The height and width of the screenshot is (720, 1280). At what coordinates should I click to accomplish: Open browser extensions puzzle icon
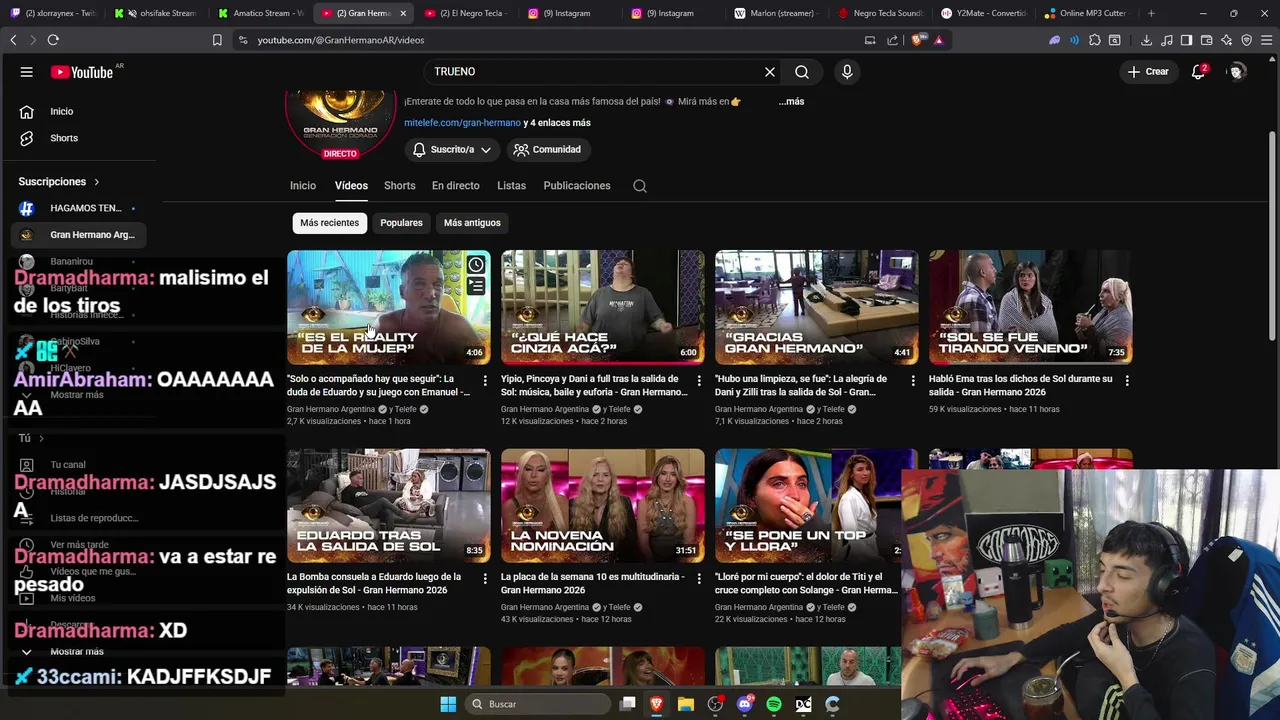pyautogui.click(x=1095, y=40)
